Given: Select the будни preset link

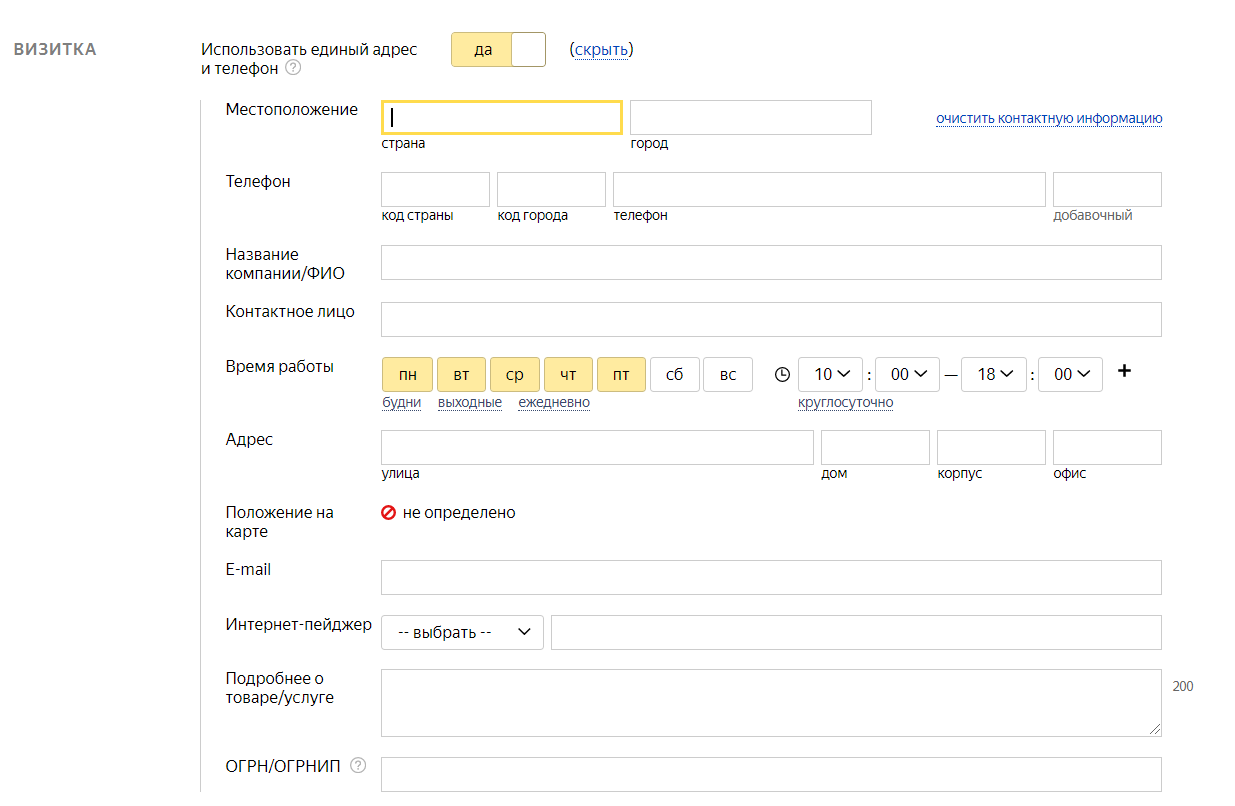Looking at the screenshot, I should (x=401, y=403).
